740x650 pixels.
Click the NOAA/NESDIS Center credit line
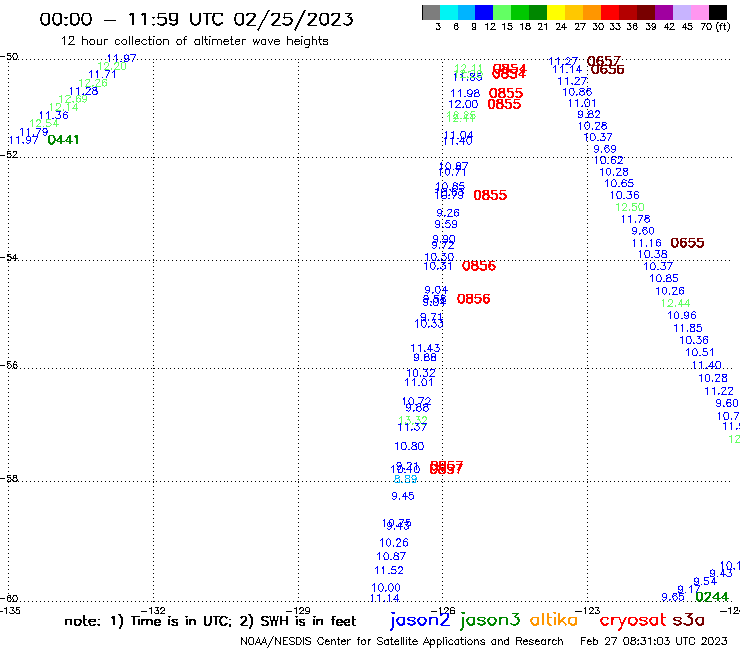[402, 642]
